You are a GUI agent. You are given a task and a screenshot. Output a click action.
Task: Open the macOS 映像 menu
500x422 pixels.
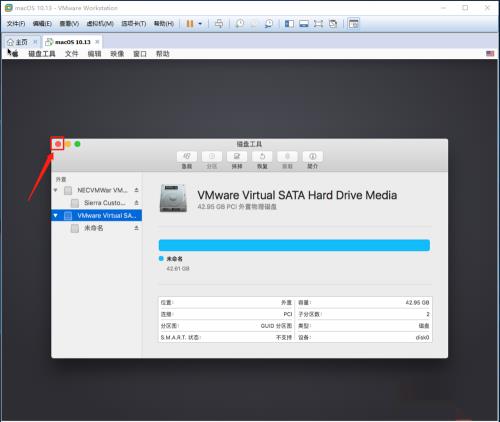[x=117, y=54]
